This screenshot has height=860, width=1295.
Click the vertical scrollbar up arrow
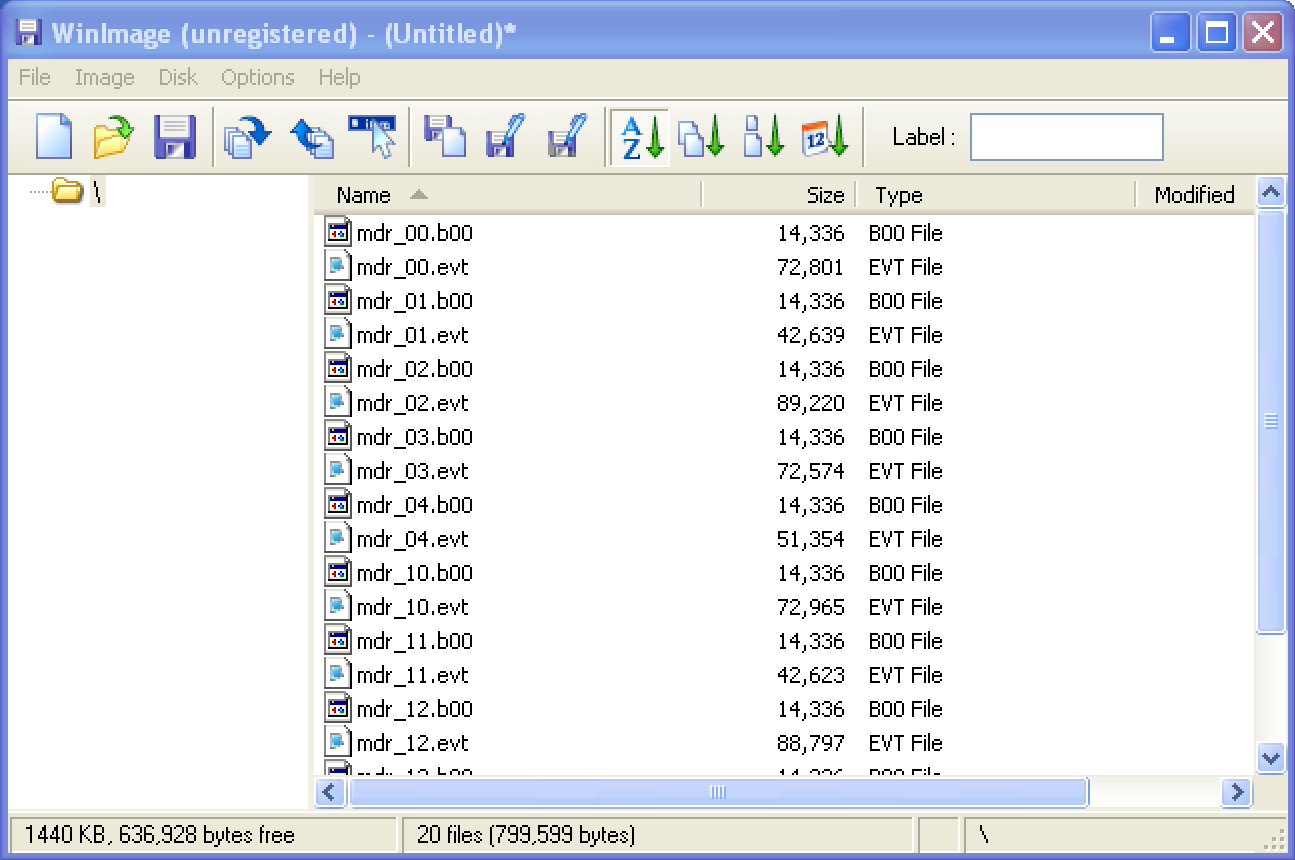(1271, 193)
